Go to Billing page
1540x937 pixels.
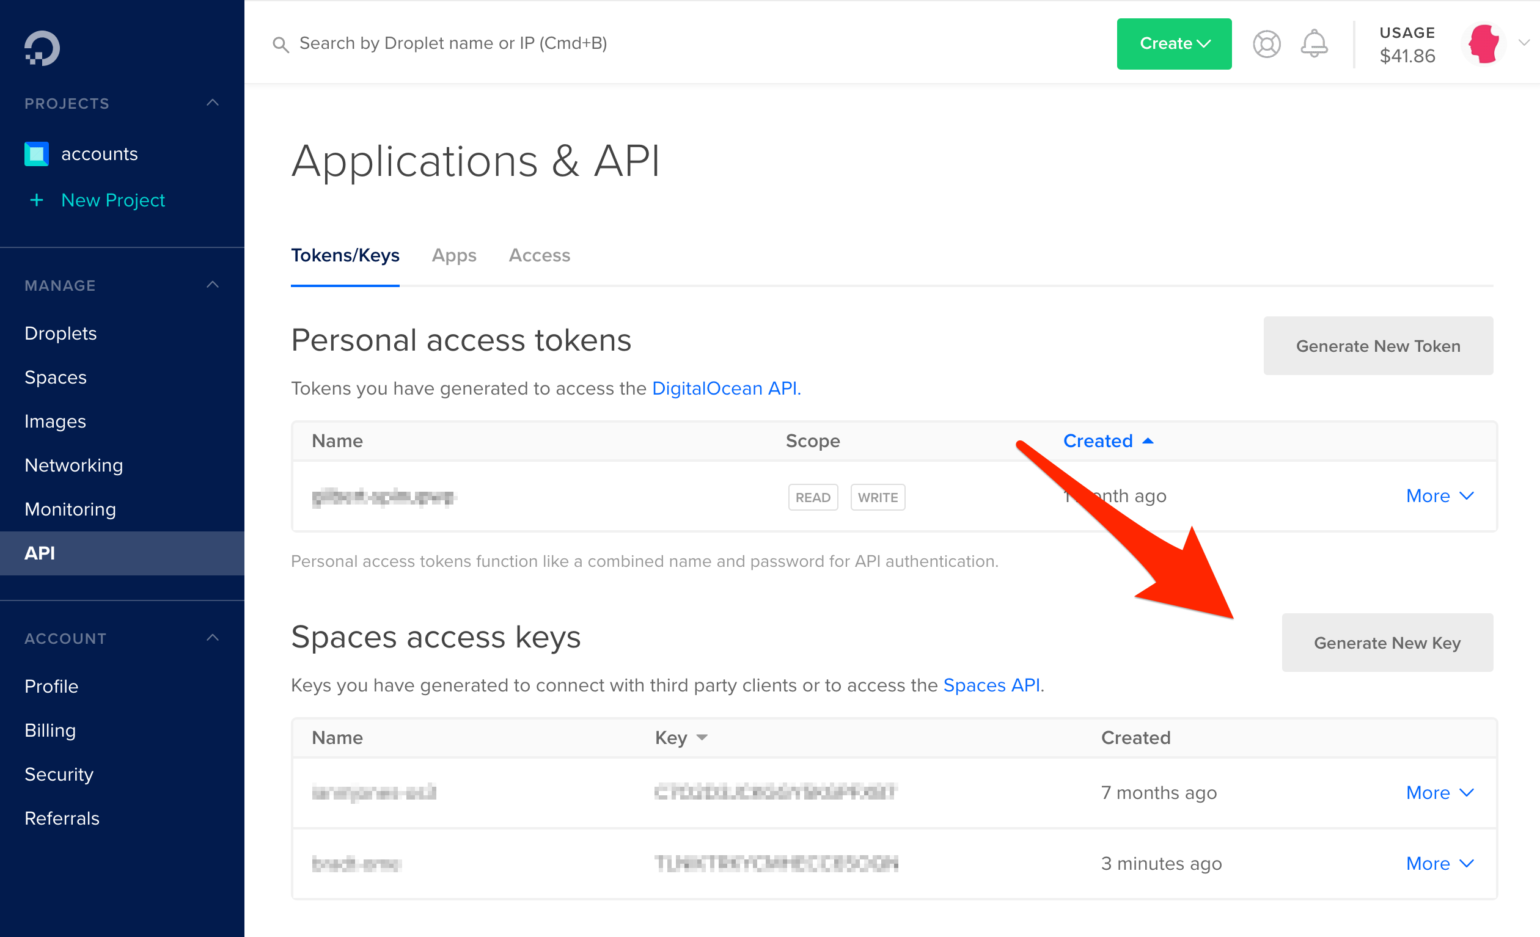pyautogui.click(x=50, y=731)
